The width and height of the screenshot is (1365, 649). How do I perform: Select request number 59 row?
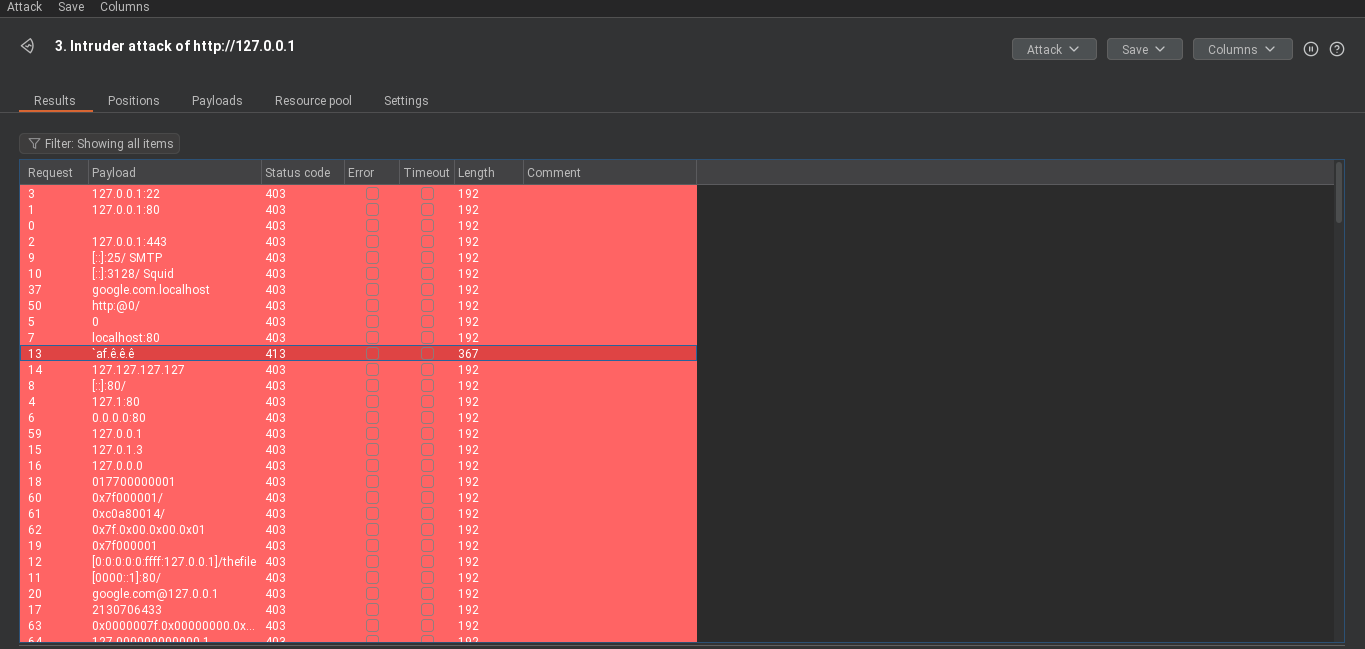click(x=358, y=434)
